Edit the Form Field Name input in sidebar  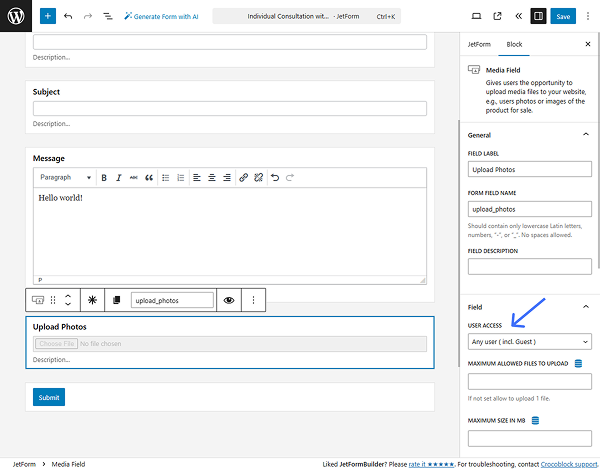(530, 209)
